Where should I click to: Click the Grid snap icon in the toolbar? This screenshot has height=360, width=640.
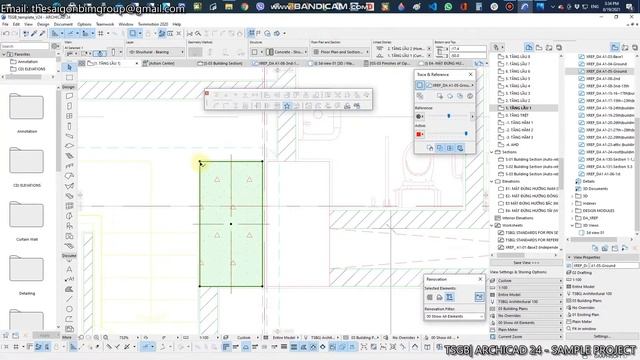(x=100, y=33)
